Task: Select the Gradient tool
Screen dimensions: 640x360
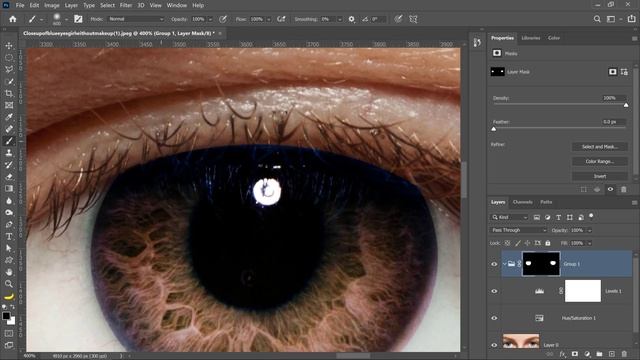Action: click(9, 189)
